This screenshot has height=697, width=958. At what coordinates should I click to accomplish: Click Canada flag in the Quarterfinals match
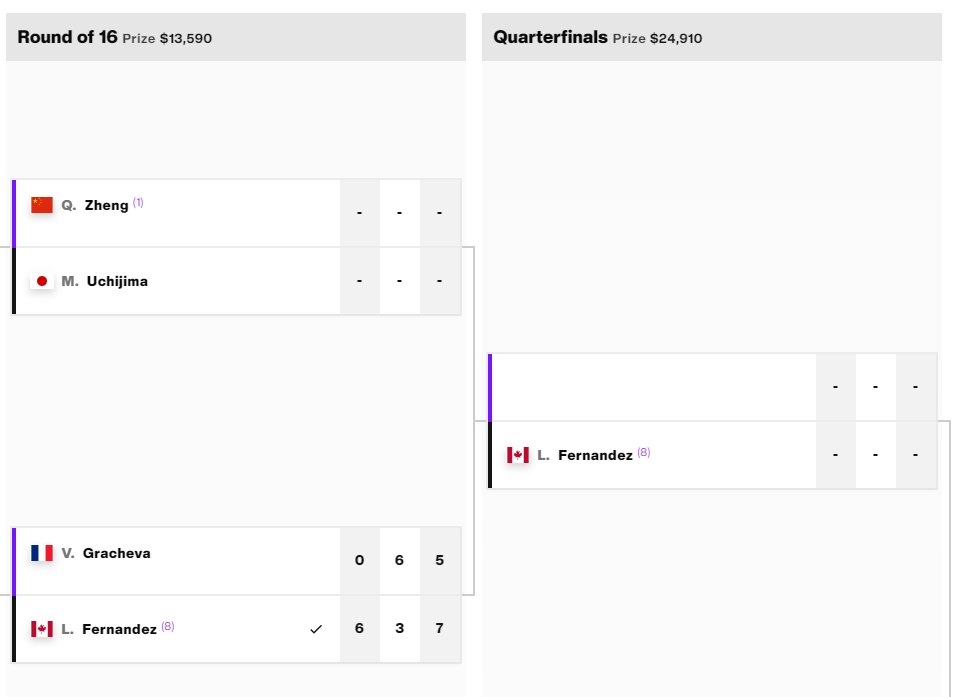518,455
